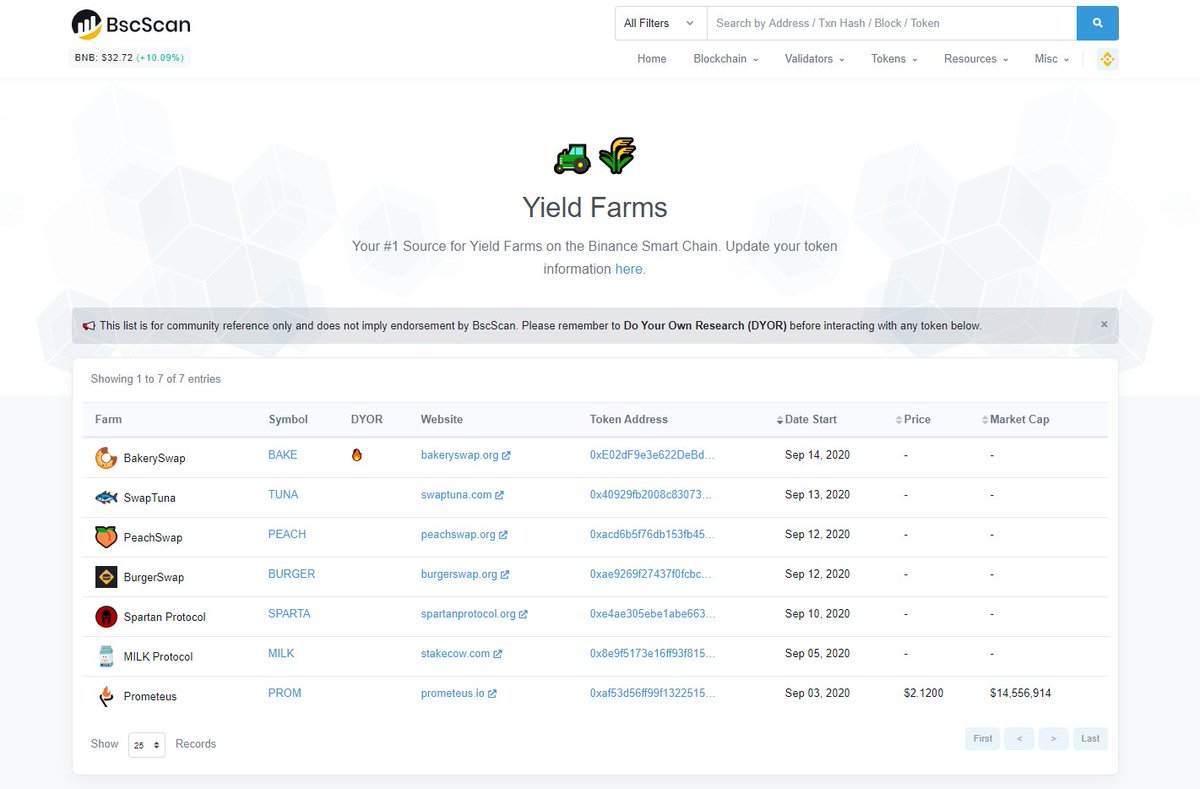The width and height of the screenshot is (1200, 789).
Task: Click the Sep 14, 2020 date cell
Action: 817,455
